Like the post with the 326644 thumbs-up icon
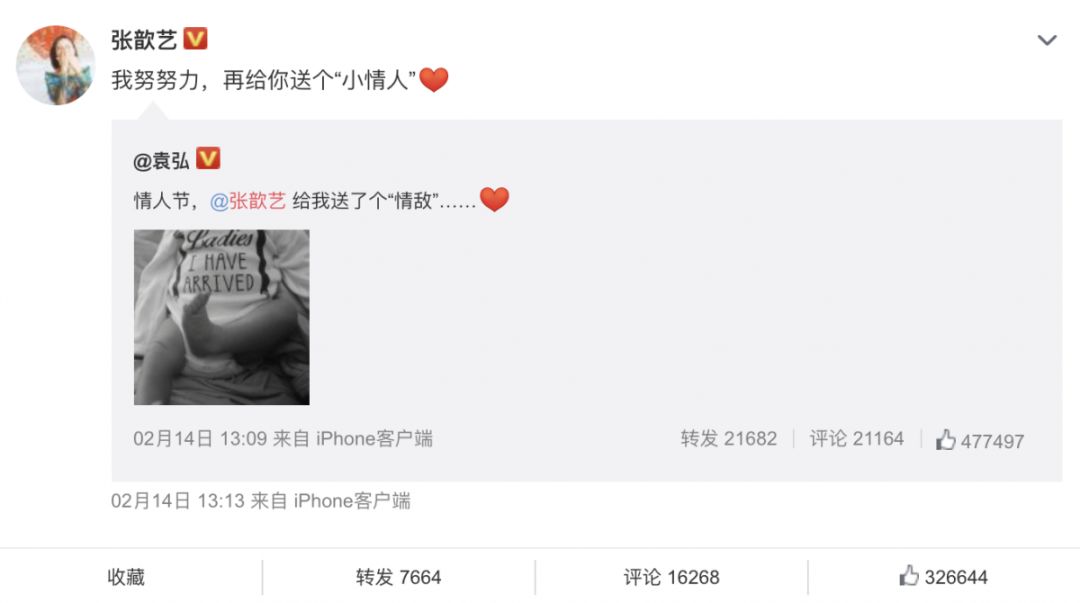 [943, 576]
